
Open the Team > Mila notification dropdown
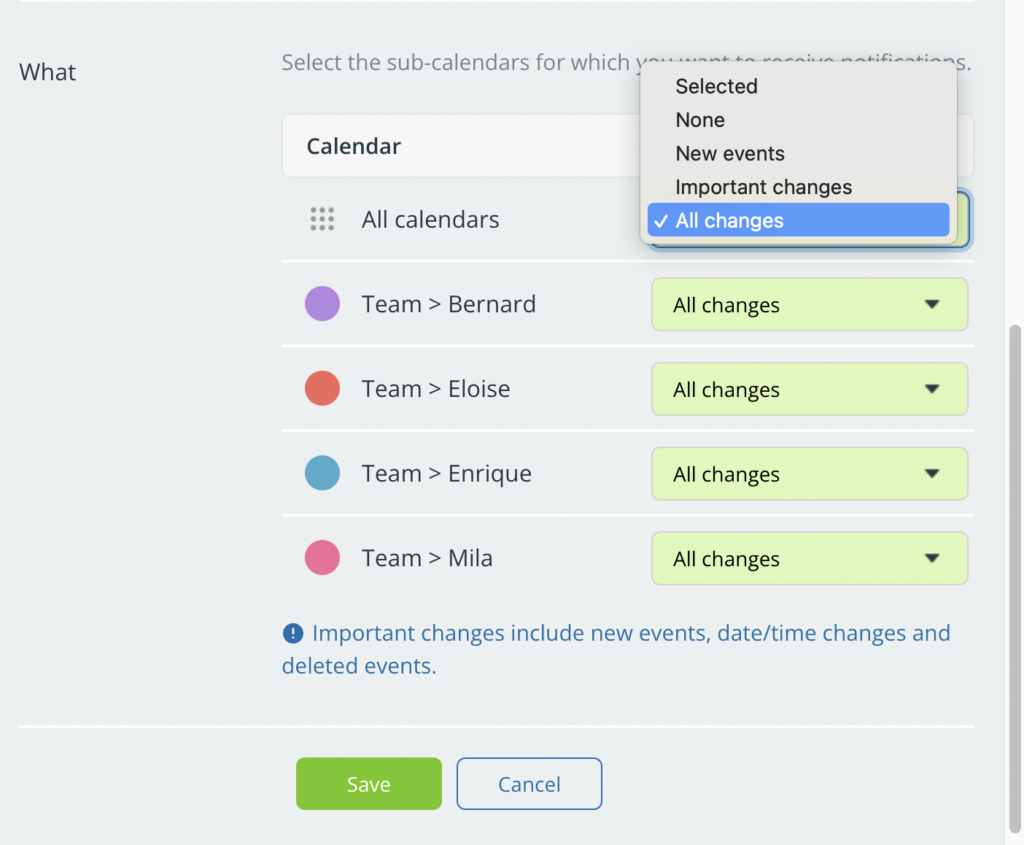[x=809, y=558]
